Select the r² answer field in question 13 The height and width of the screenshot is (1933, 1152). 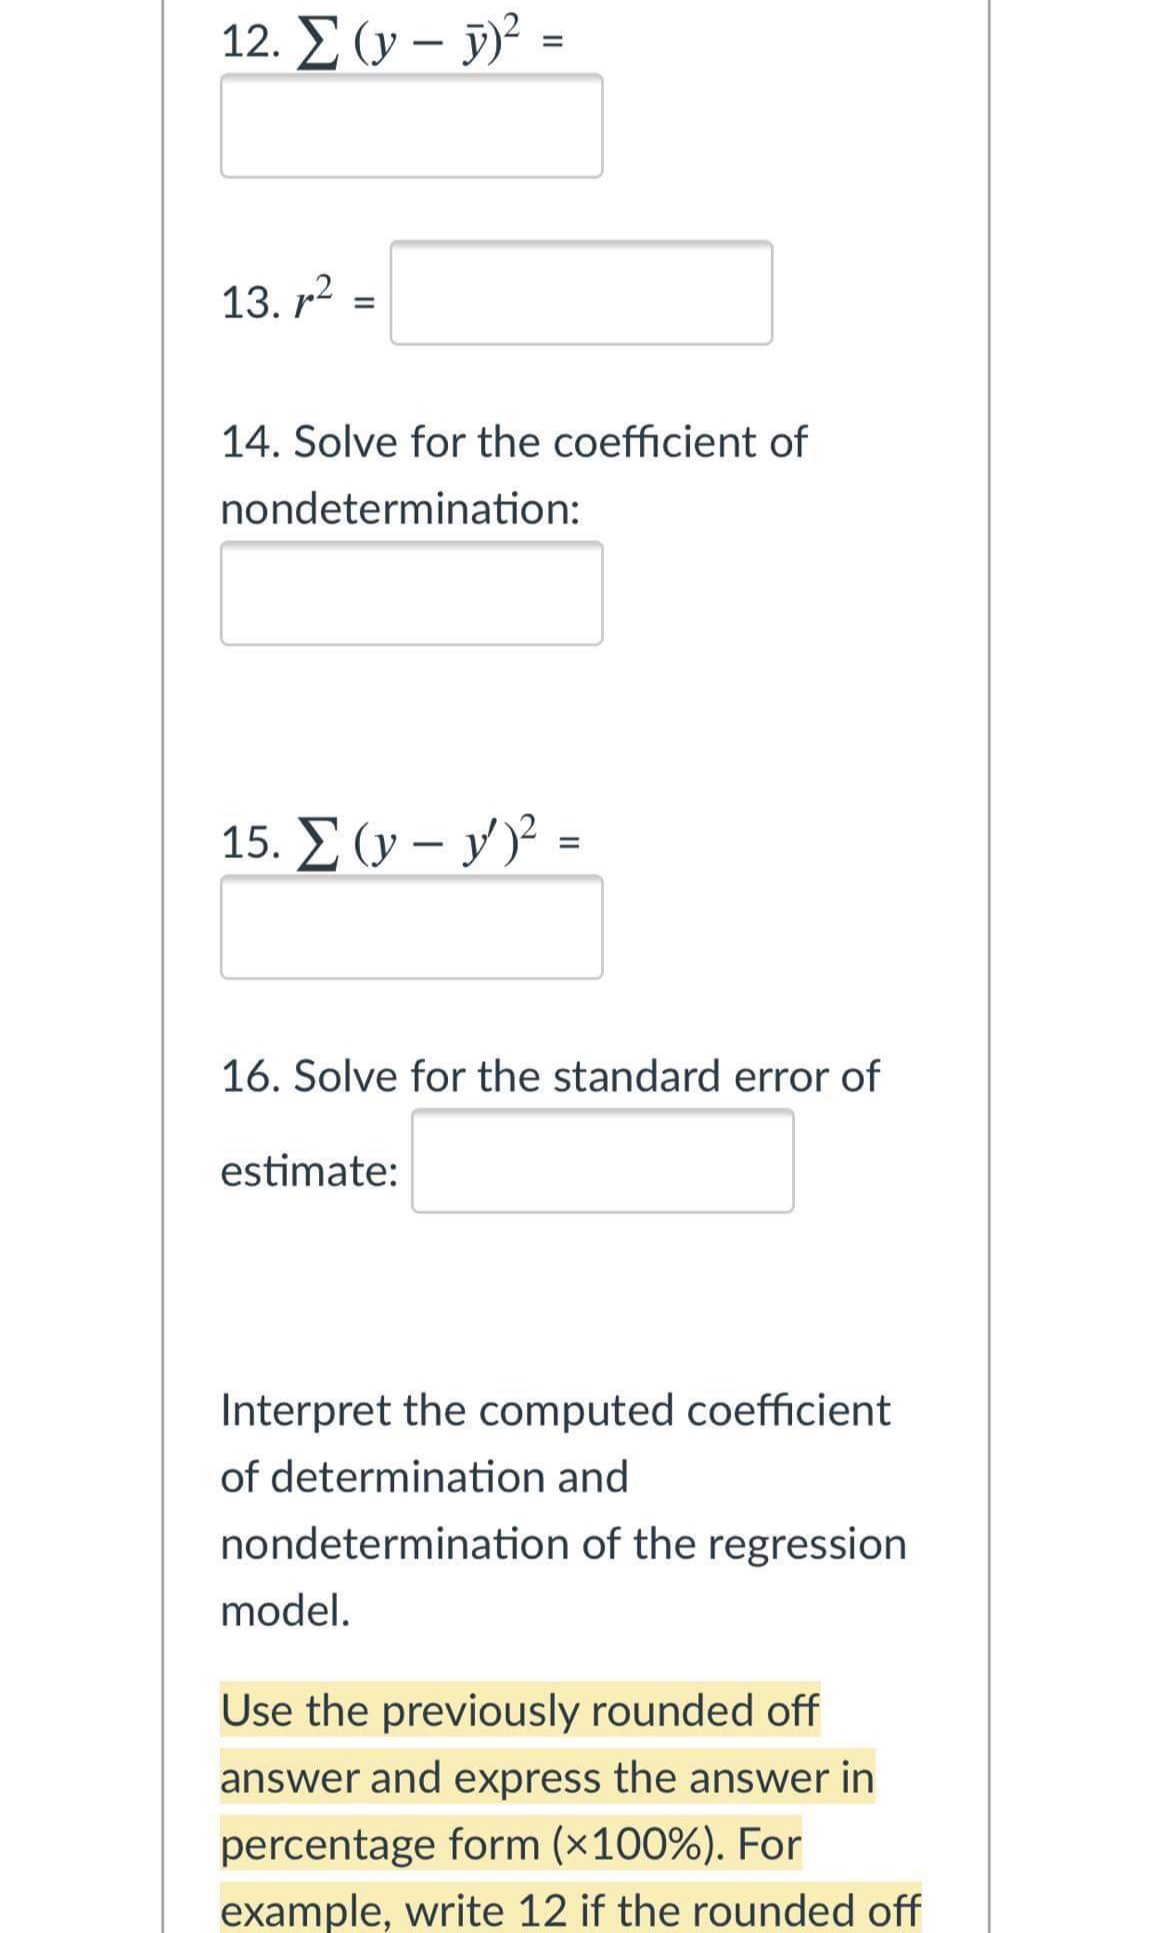(580, 293)
